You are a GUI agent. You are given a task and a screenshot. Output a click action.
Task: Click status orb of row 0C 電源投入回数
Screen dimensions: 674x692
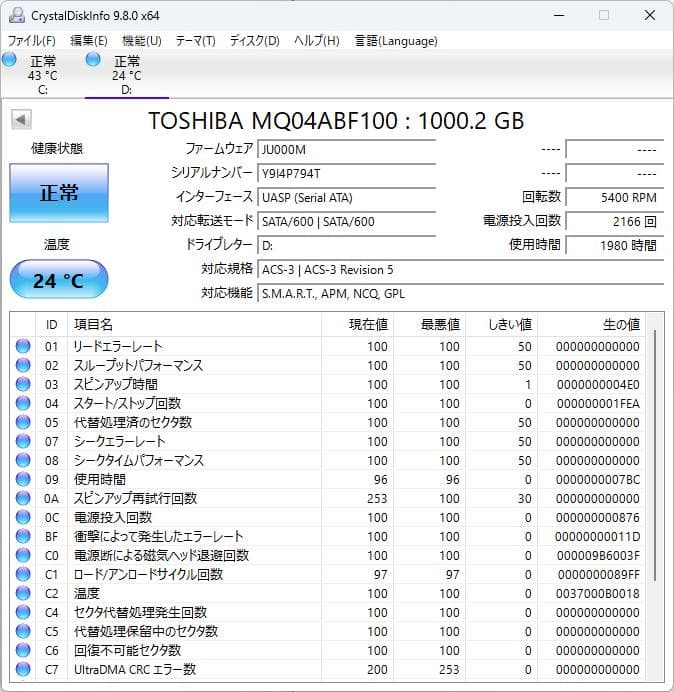tap(23, 517)
